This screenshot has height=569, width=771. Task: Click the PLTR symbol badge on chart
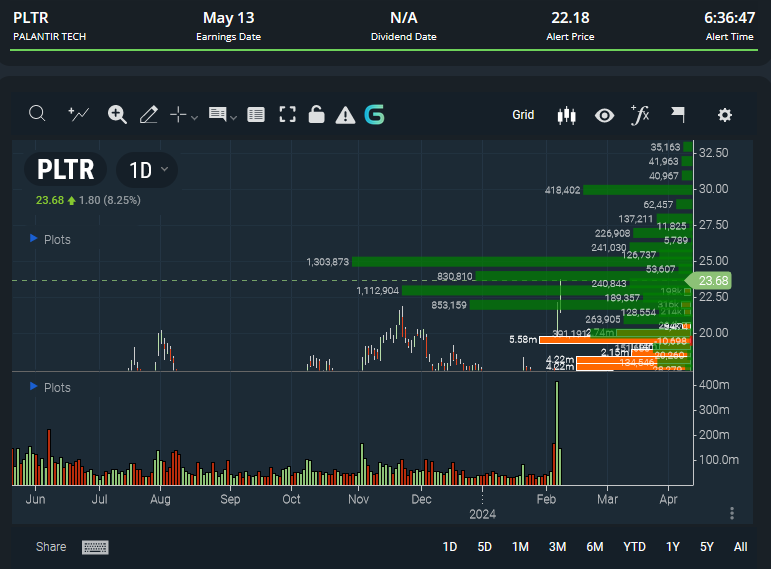65,170
